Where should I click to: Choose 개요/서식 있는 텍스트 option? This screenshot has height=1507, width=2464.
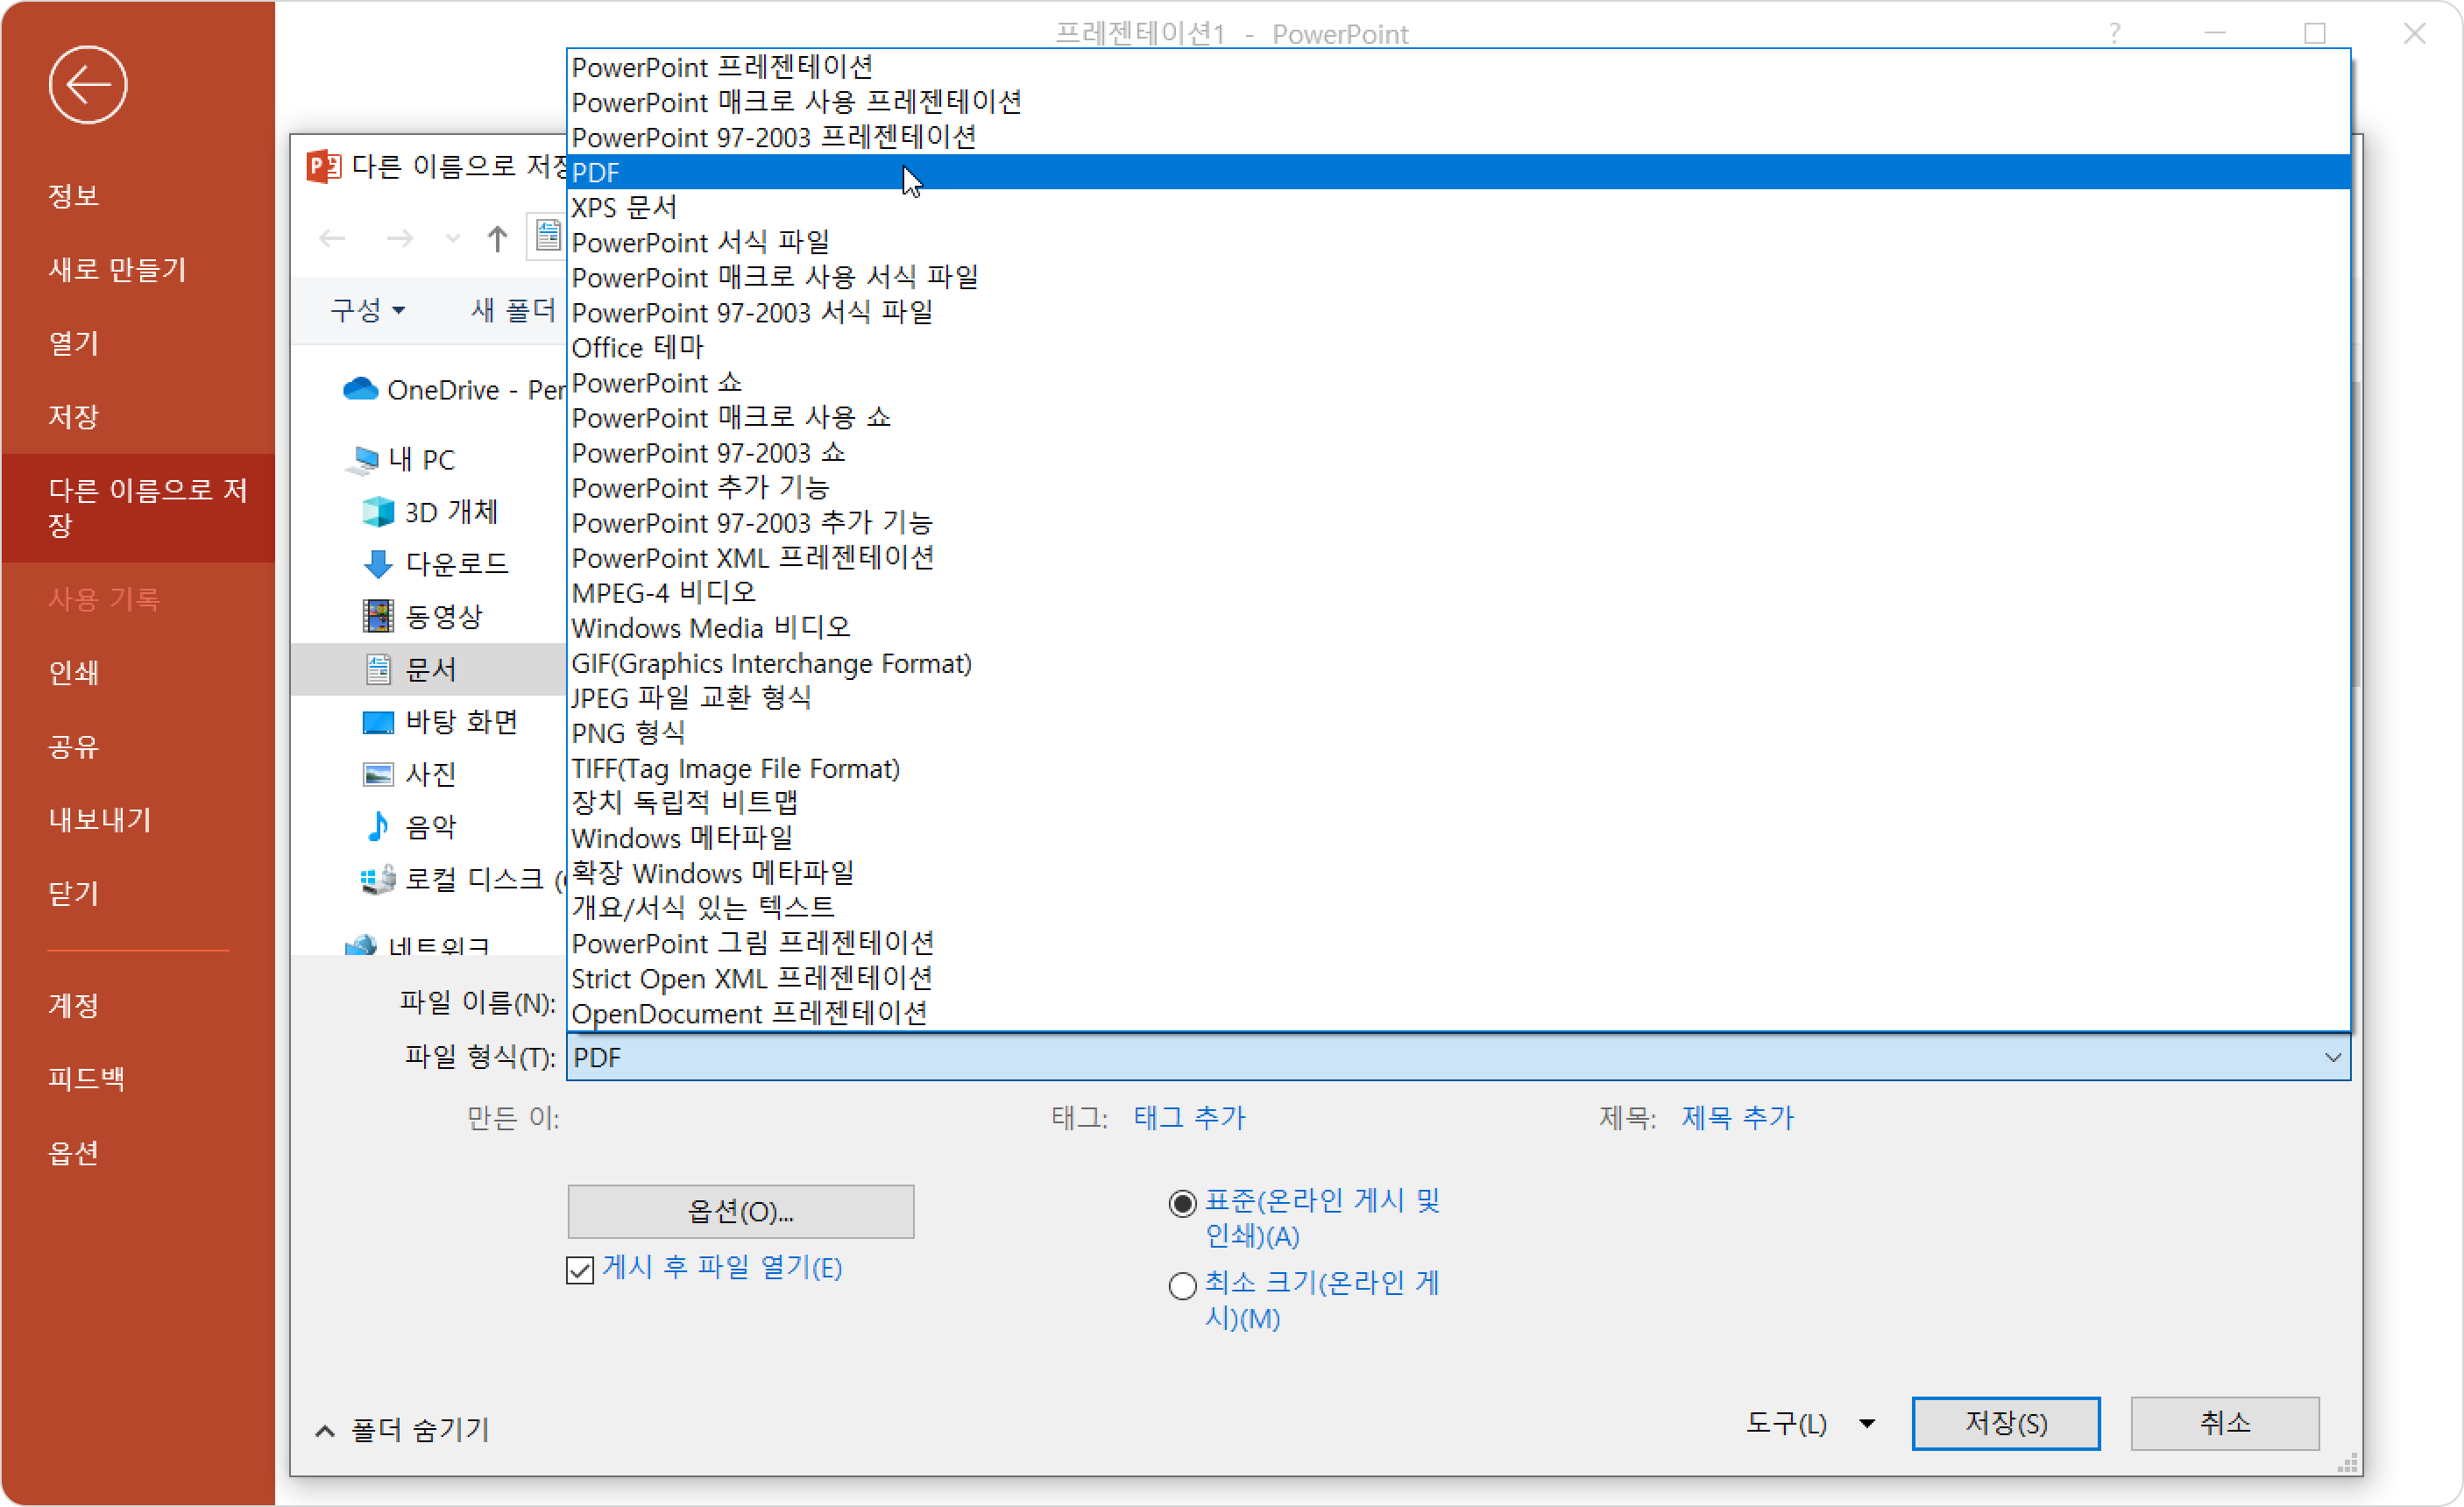pyautogui.click(x=1458, y=908)
